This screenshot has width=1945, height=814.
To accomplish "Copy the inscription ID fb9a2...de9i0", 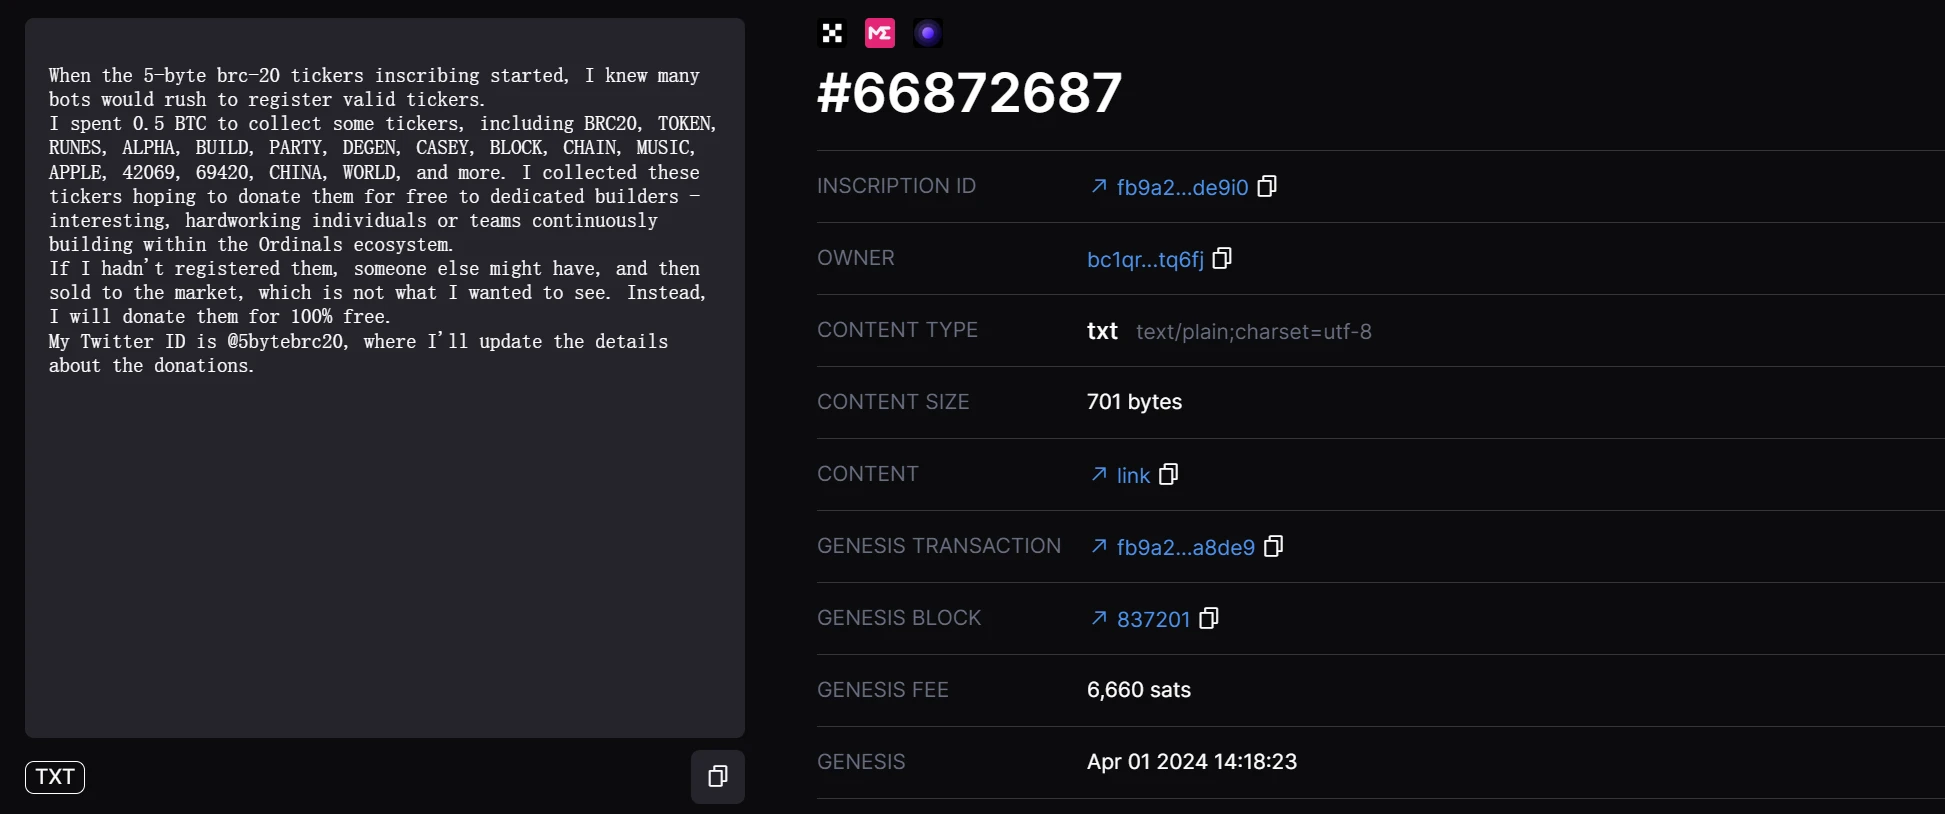I will [1267, 187].
